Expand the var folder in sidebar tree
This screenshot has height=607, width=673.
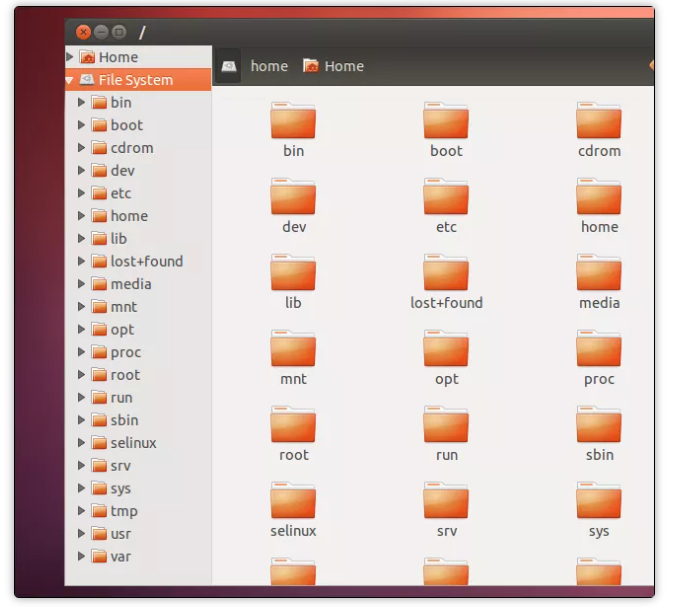(x=81, y=556)
